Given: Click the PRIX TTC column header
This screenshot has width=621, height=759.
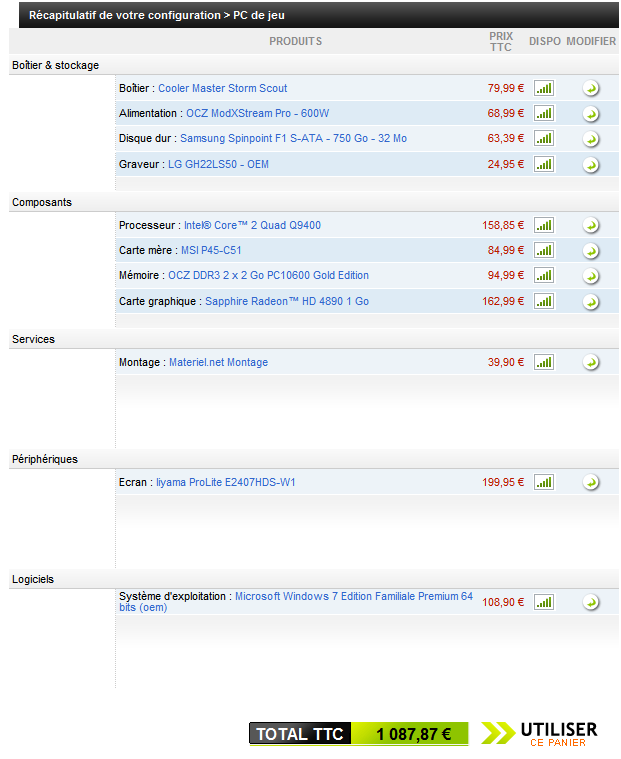Looking at the screenshot, I should pos(501,41).
